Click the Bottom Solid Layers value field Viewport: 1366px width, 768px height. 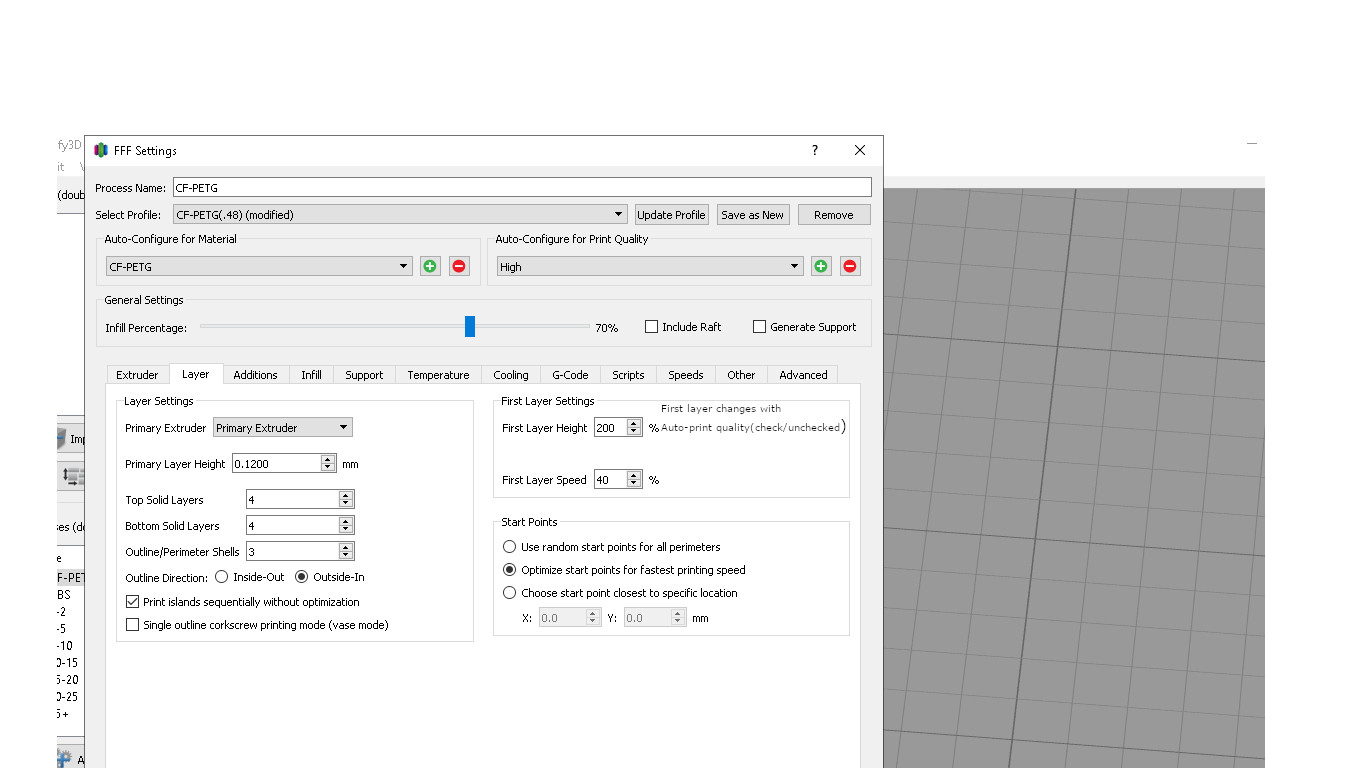pos(292,525)
